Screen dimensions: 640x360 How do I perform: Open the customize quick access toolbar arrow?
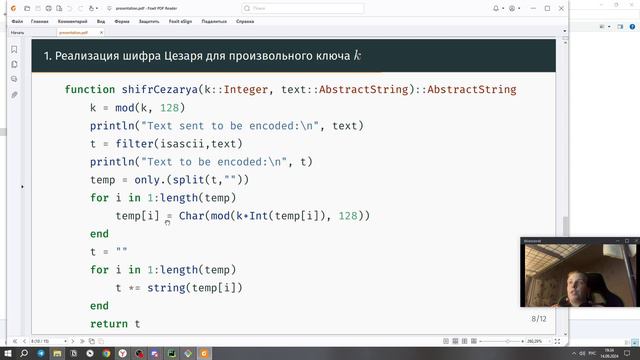click(x=109, y=8)
